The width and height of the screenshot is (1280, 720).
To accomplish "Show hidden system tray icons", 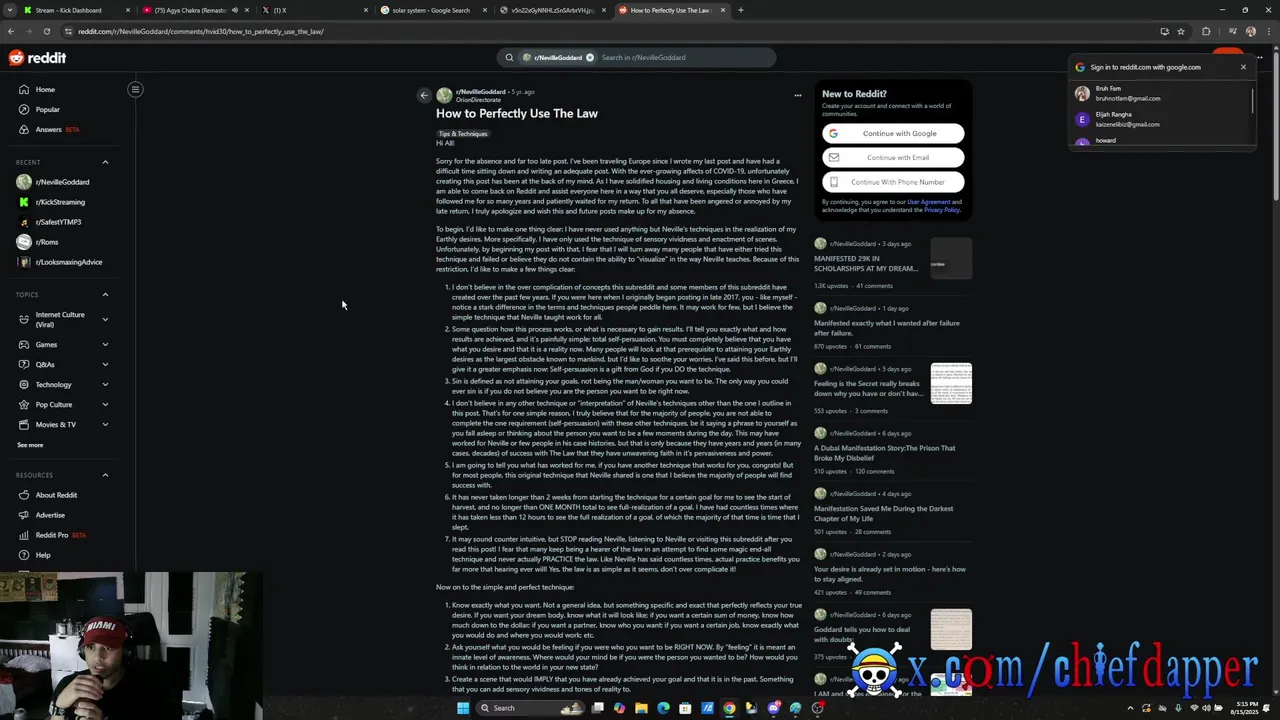I will pyautogui.click(x=1128, y=708).
